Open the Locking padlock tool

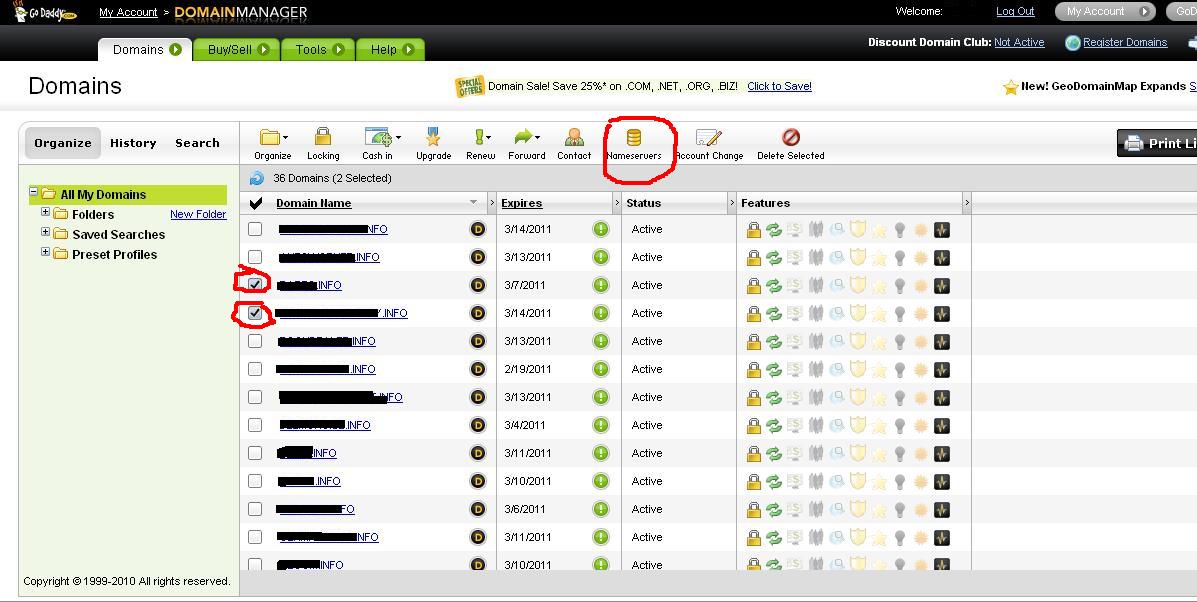pos(322,138)
